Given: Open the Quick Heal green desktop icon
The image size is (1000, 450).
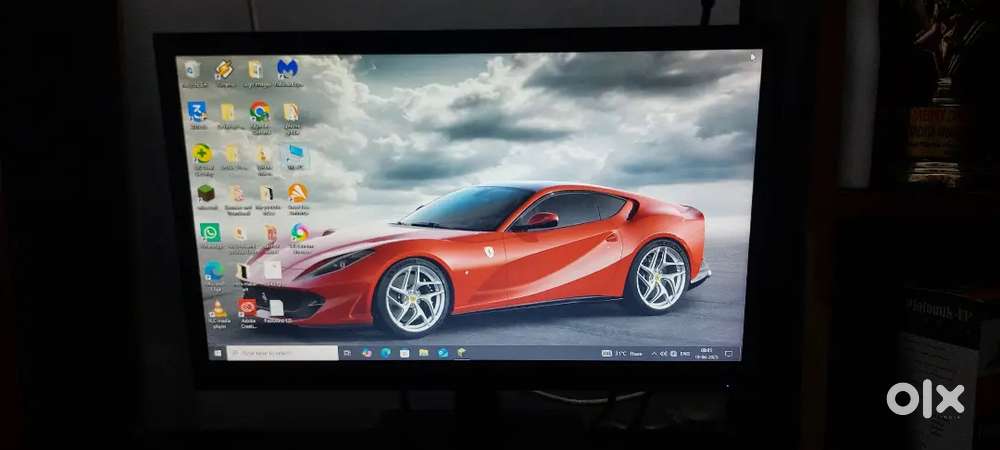Looking at the screenshot, I should point(202,153).
